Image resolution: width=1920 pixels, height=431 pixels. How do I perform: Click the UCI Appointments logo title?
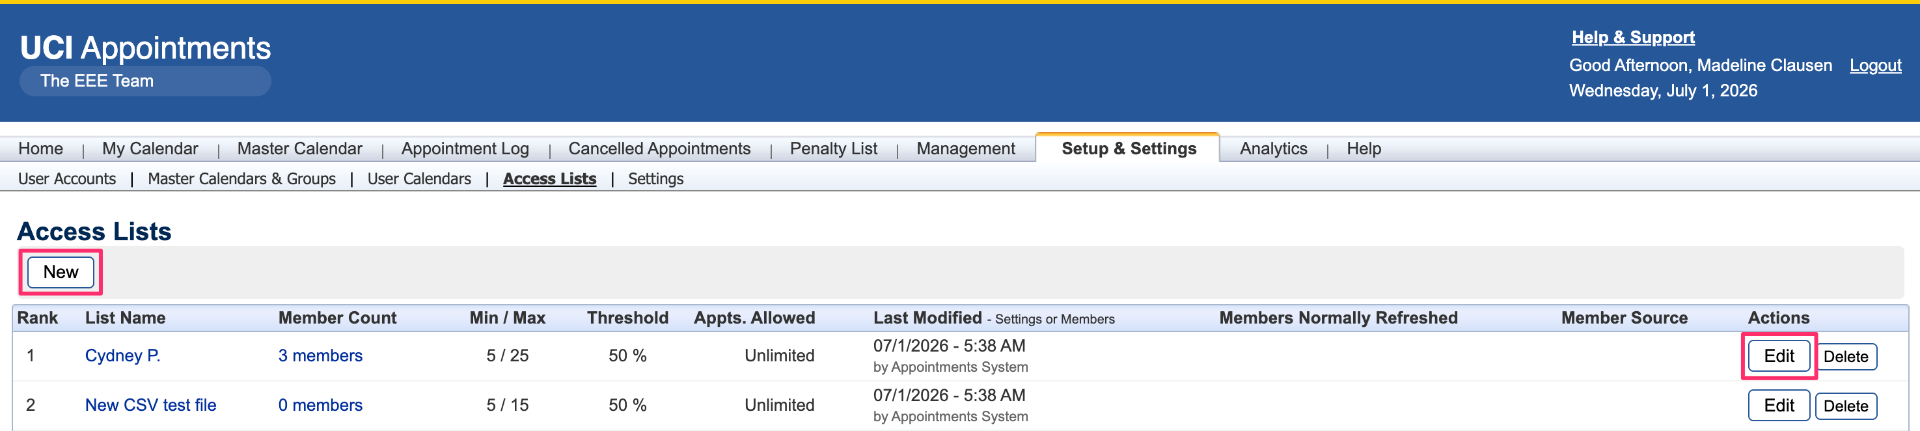tap(146, 47)
